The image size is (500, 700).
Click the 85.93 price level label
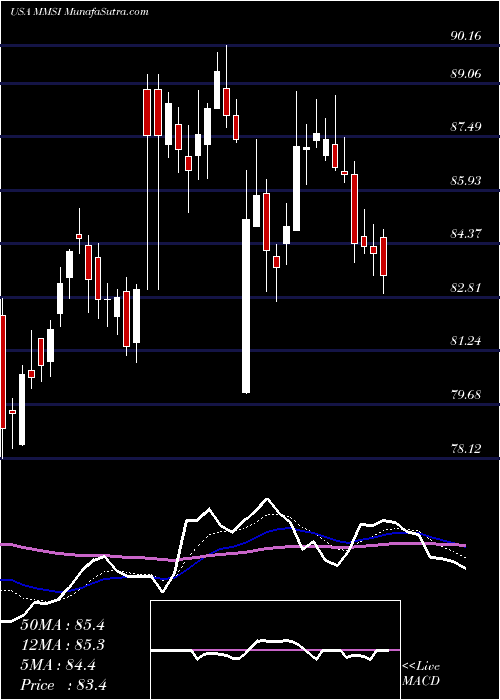[466, 181]
